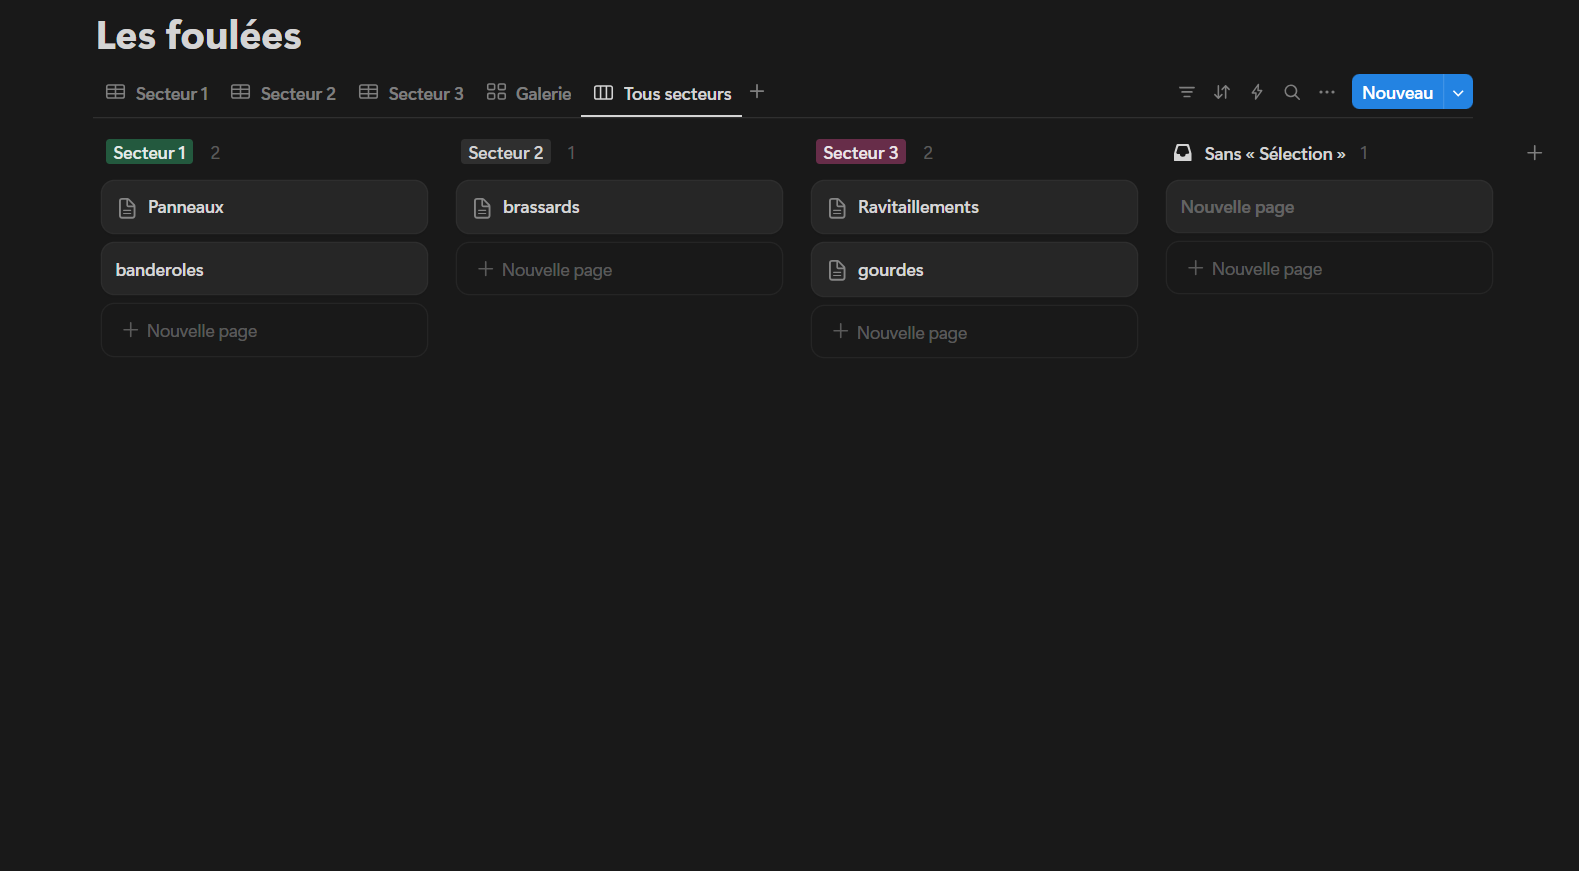
Task: Click the table icon of Secteur 1 tab
Action: 116,92
